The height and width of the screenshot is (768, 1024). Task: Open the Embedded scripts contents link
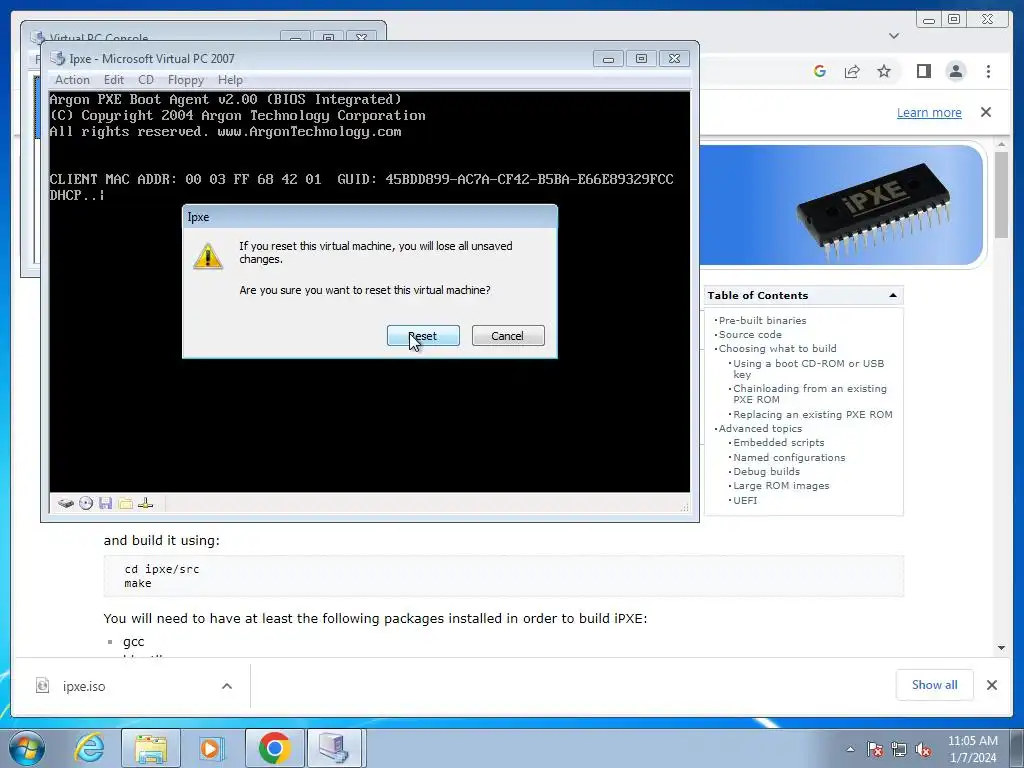(778, 443)
